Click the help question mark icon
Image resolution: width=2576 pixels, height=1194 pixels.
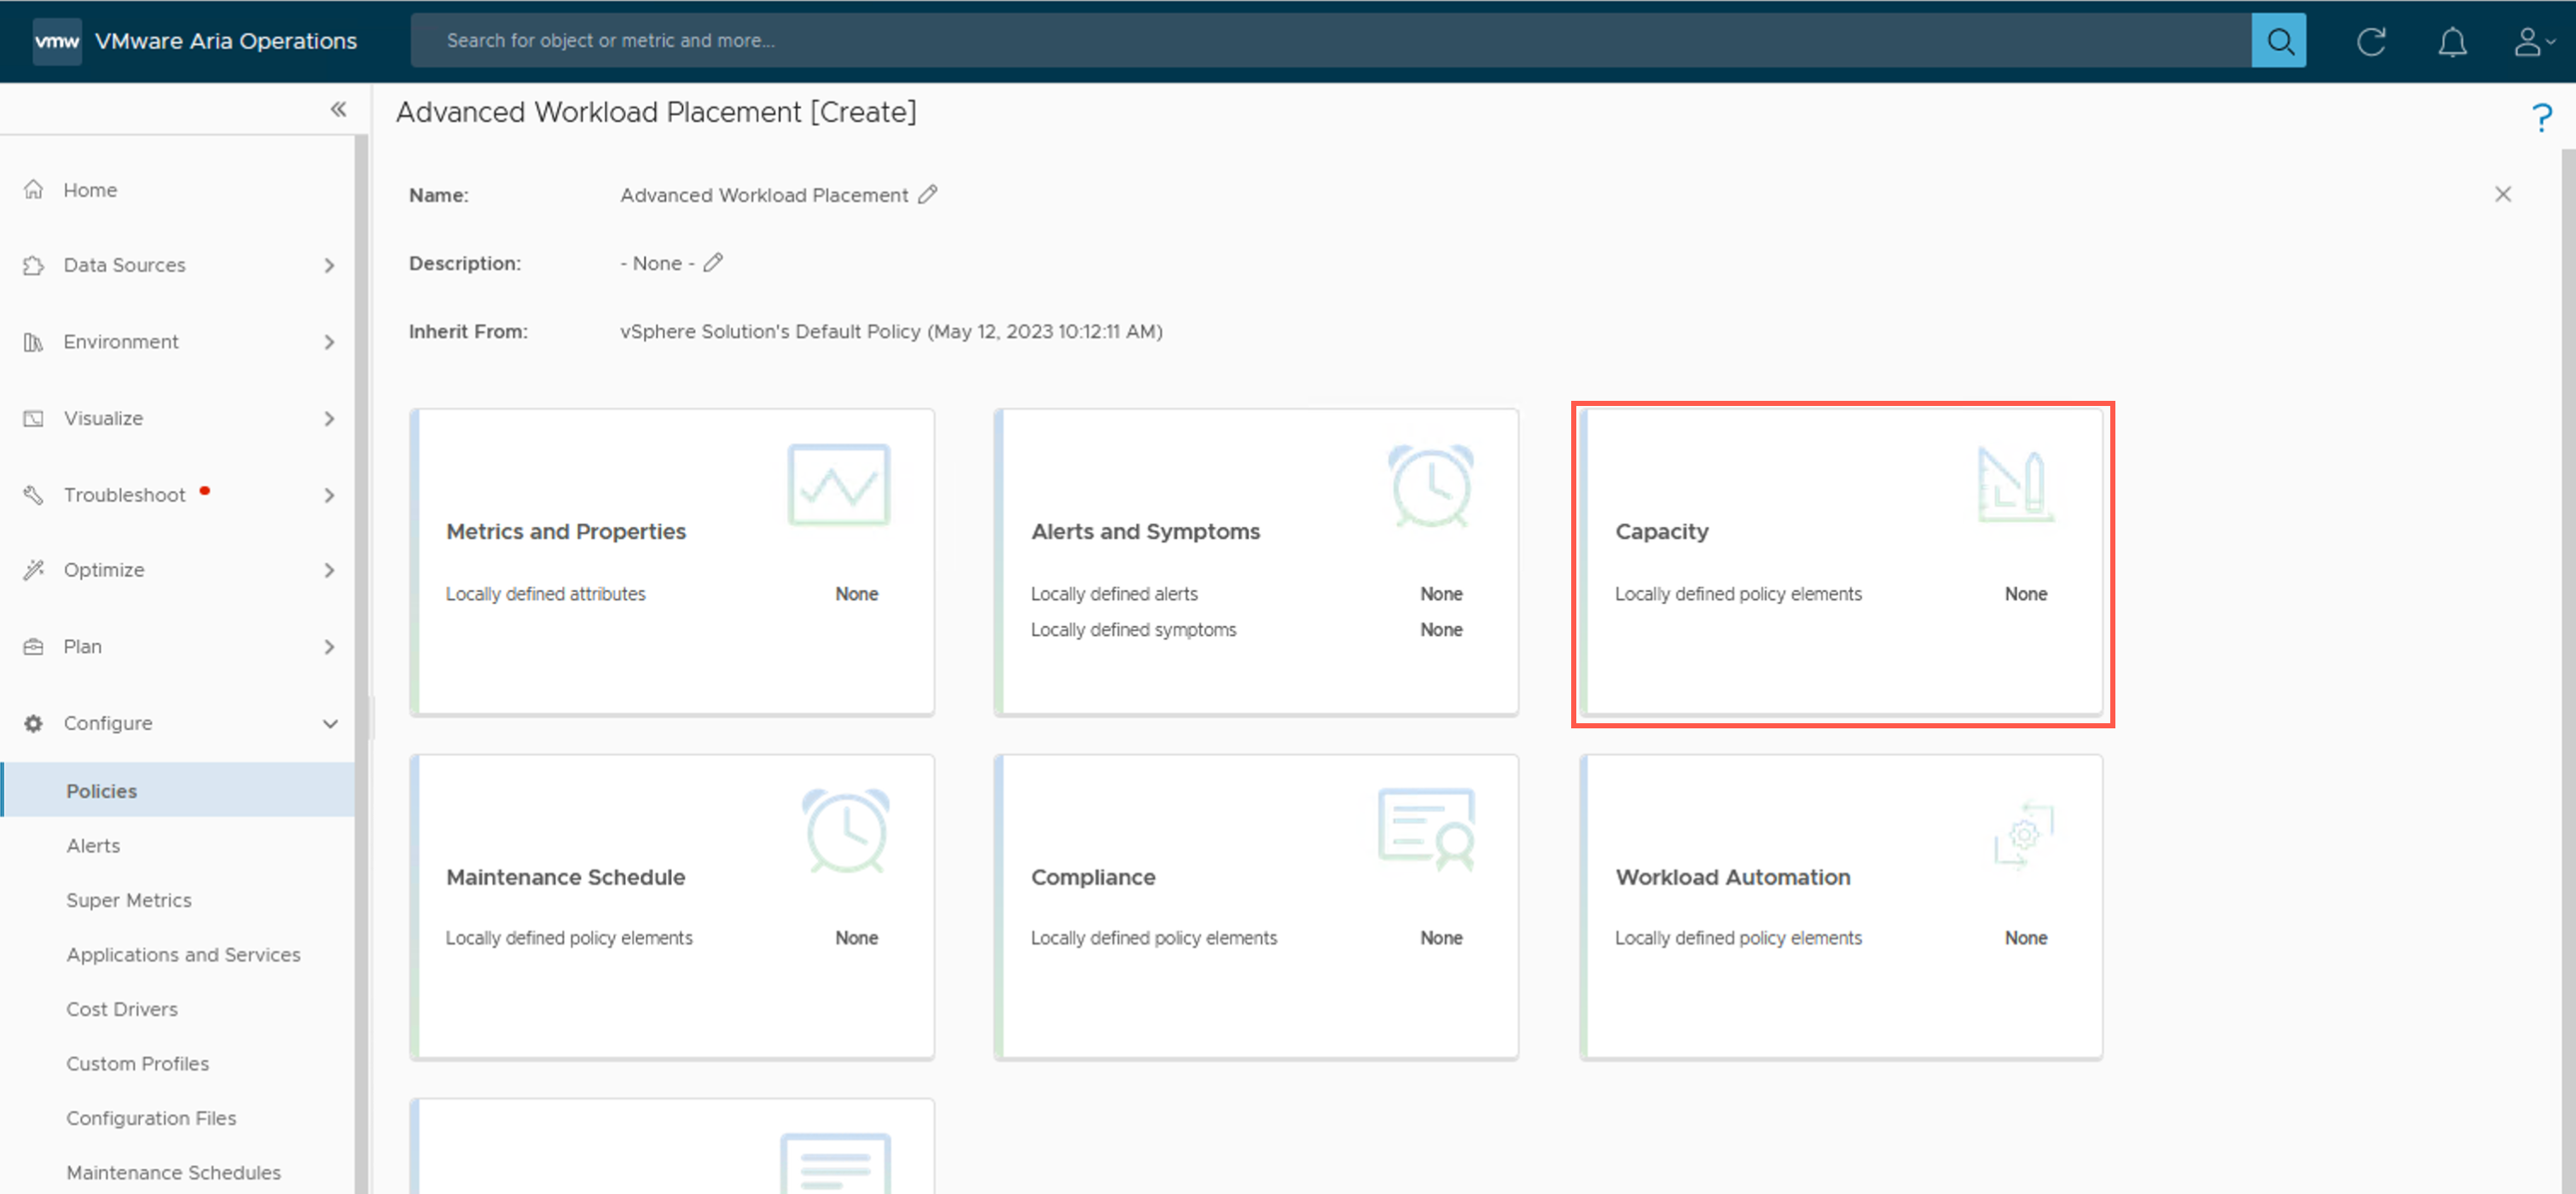pyautogui.click(x=2541, y=118)
